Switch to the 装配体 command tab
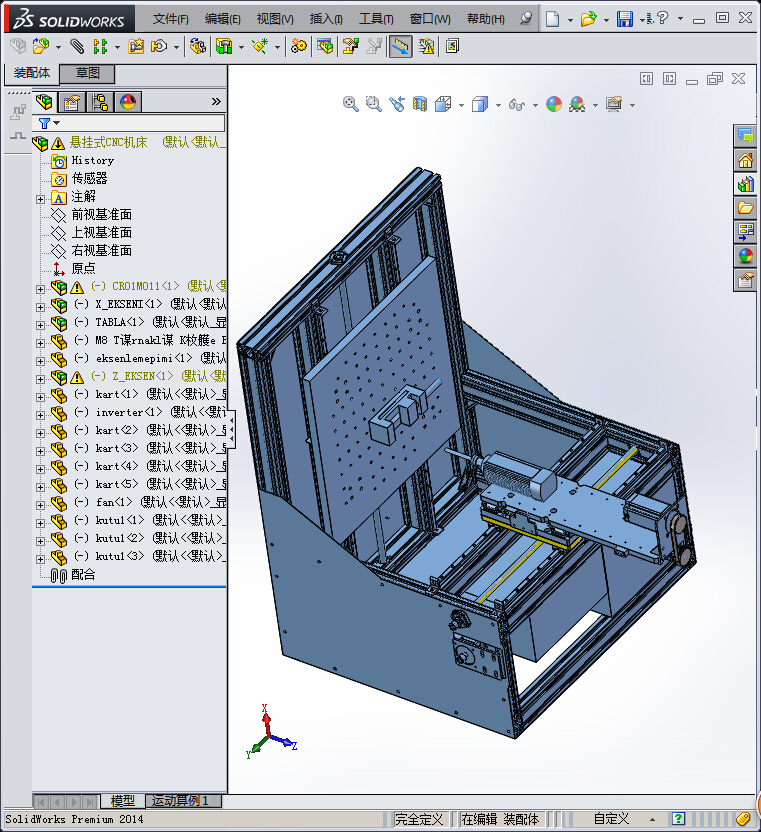This screenshot has width=761, height=832. 31,73
